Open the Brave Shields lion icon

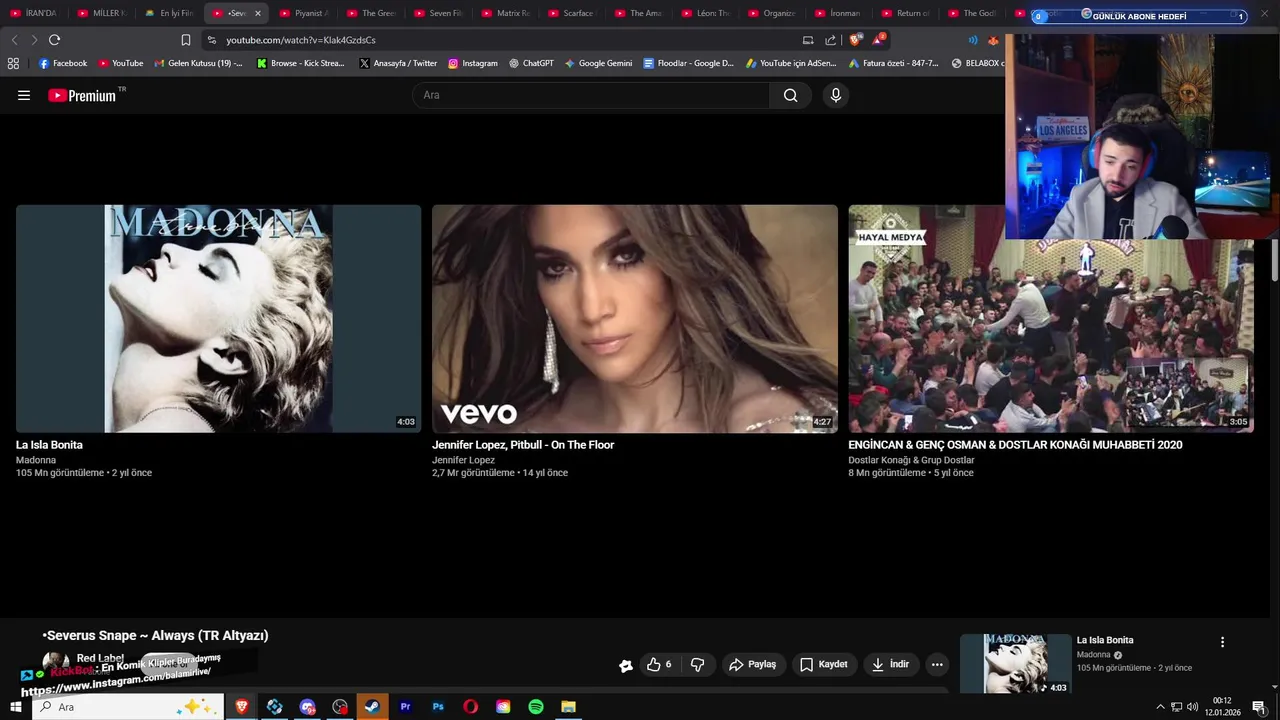[x=855, y=40]
